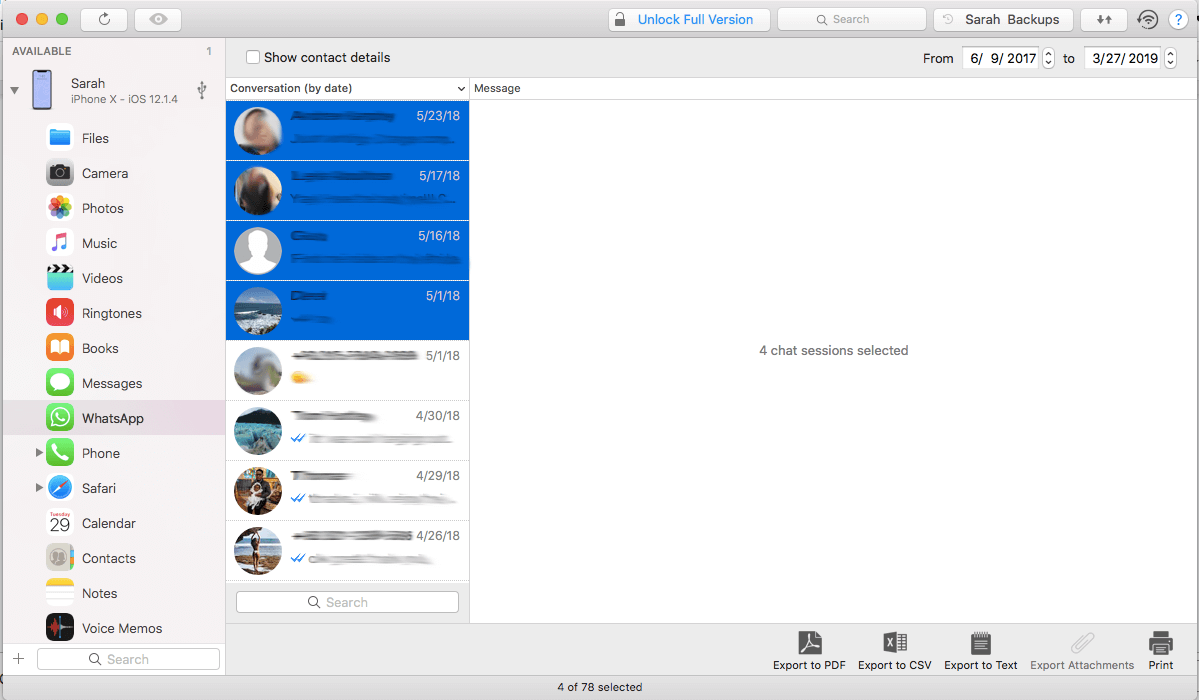The height and width of the screenshot is (700, 1199).
Task: Click the top toolbar Search field
Action: pos(851,19)
